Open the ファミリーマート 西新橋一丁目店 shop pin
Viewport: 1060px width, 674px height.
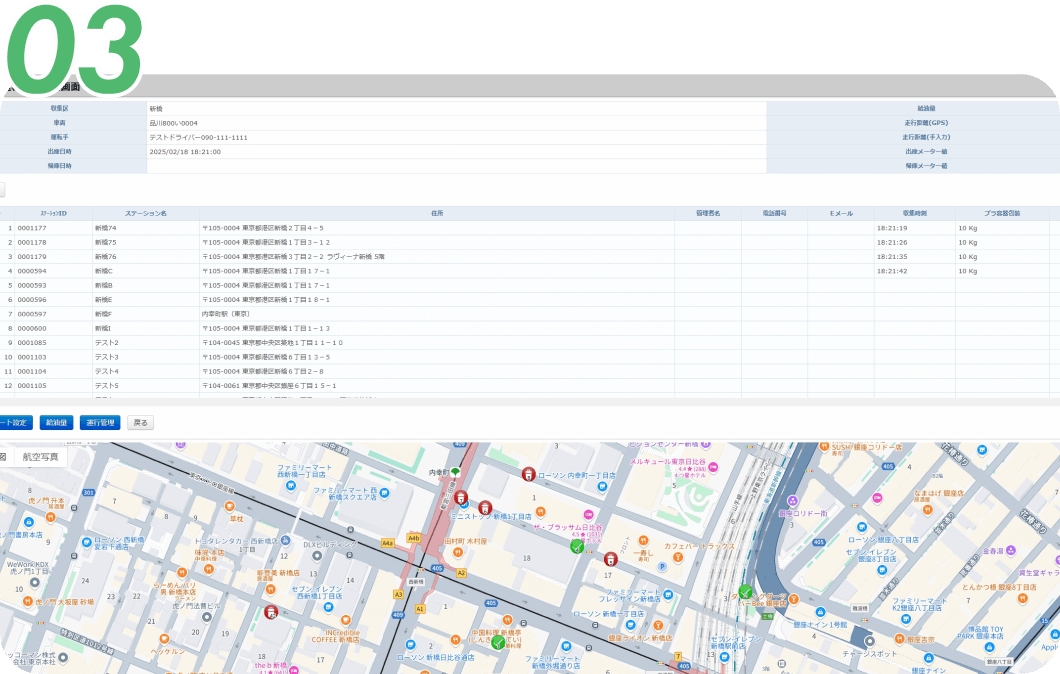(x=291, y=485)
